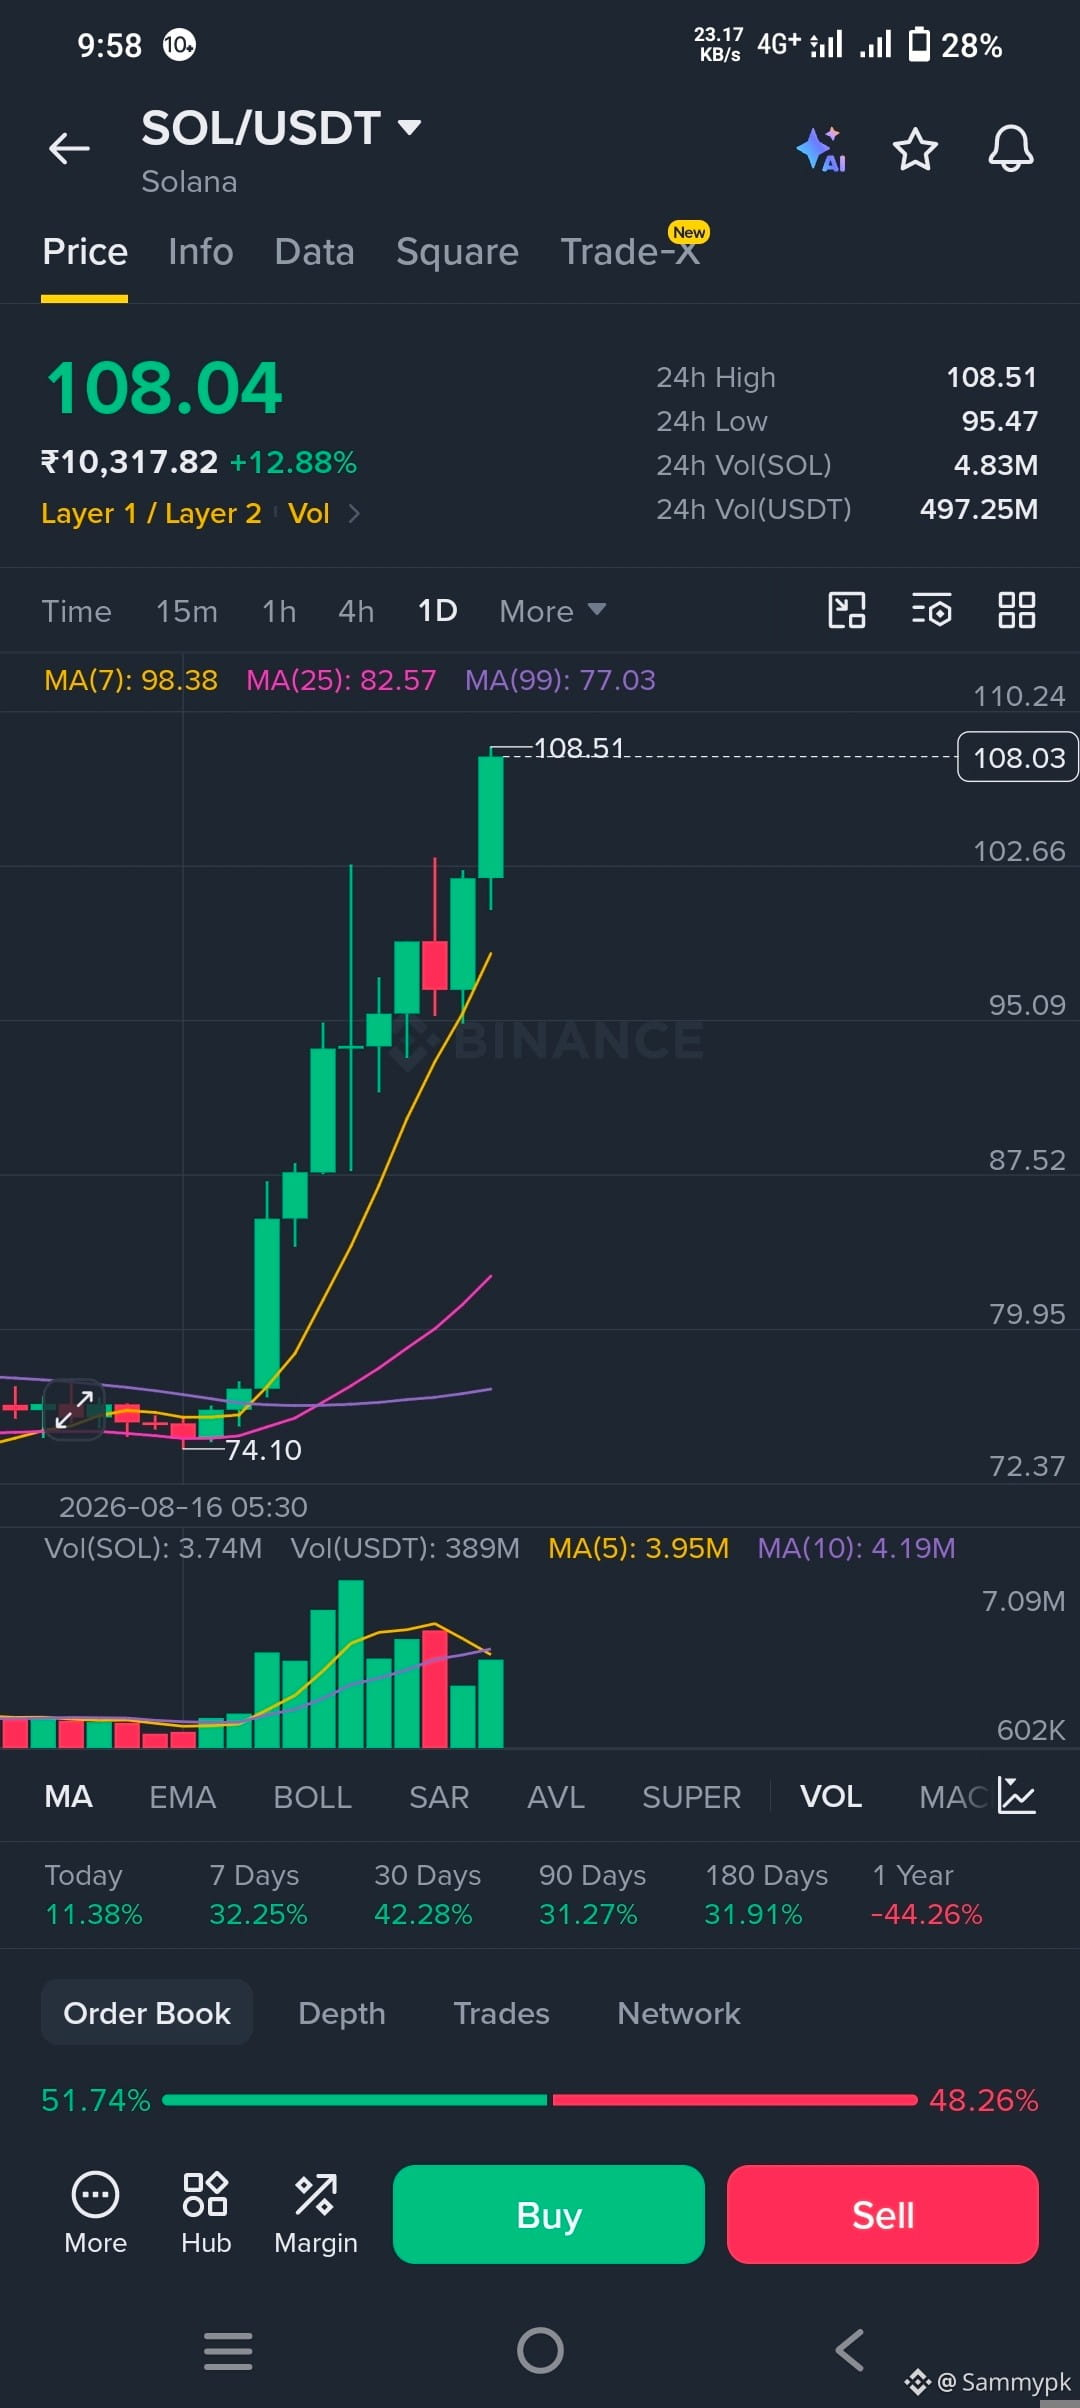Tap Android recent apps button
The image size is (1080, 2408).
click(228, 2350)
